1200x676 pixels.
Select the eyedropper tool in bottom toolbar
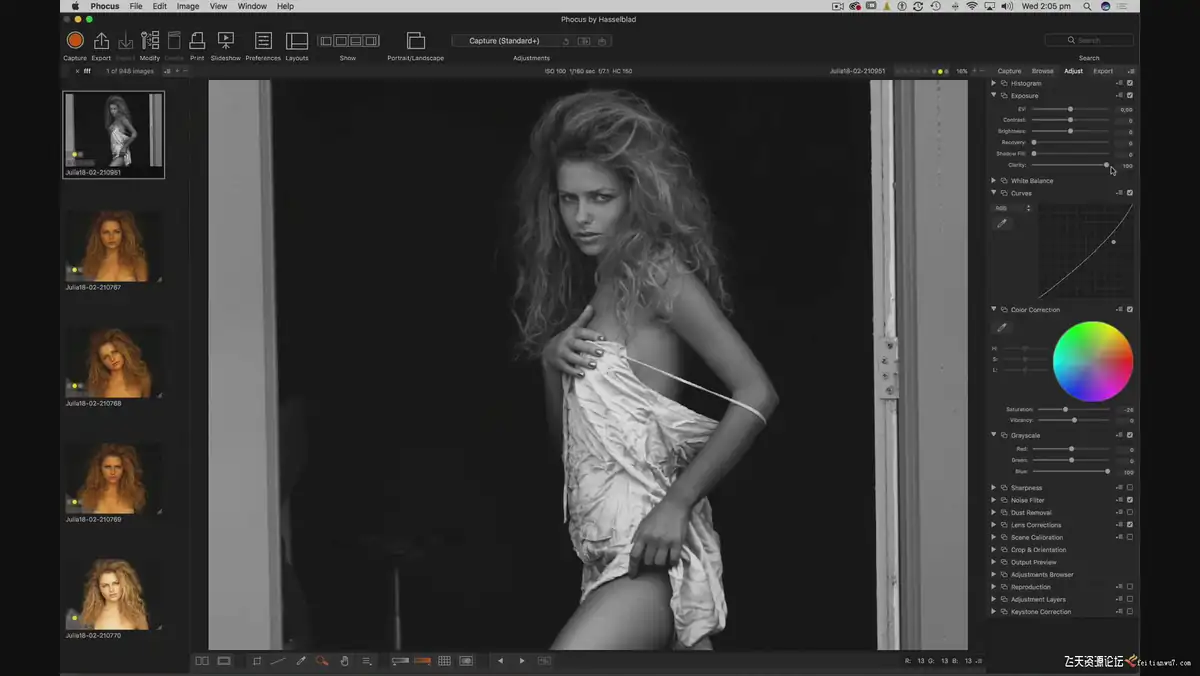pyautogui.click(x=301, y=661)
